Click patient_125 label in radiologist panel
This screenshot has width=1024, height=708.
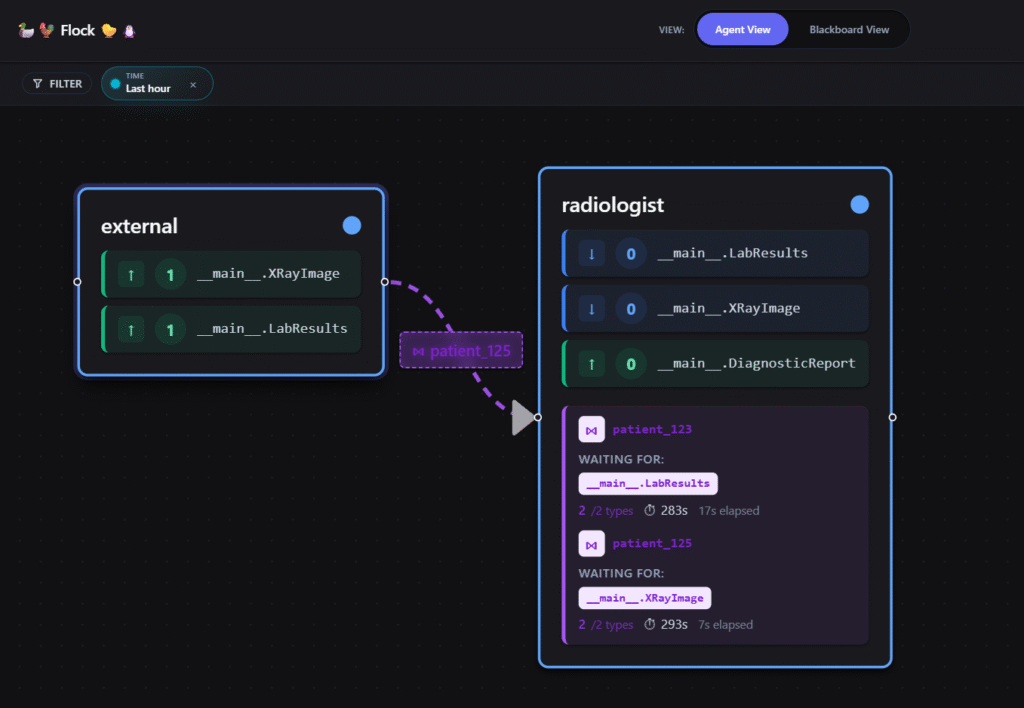pos(652,543)
